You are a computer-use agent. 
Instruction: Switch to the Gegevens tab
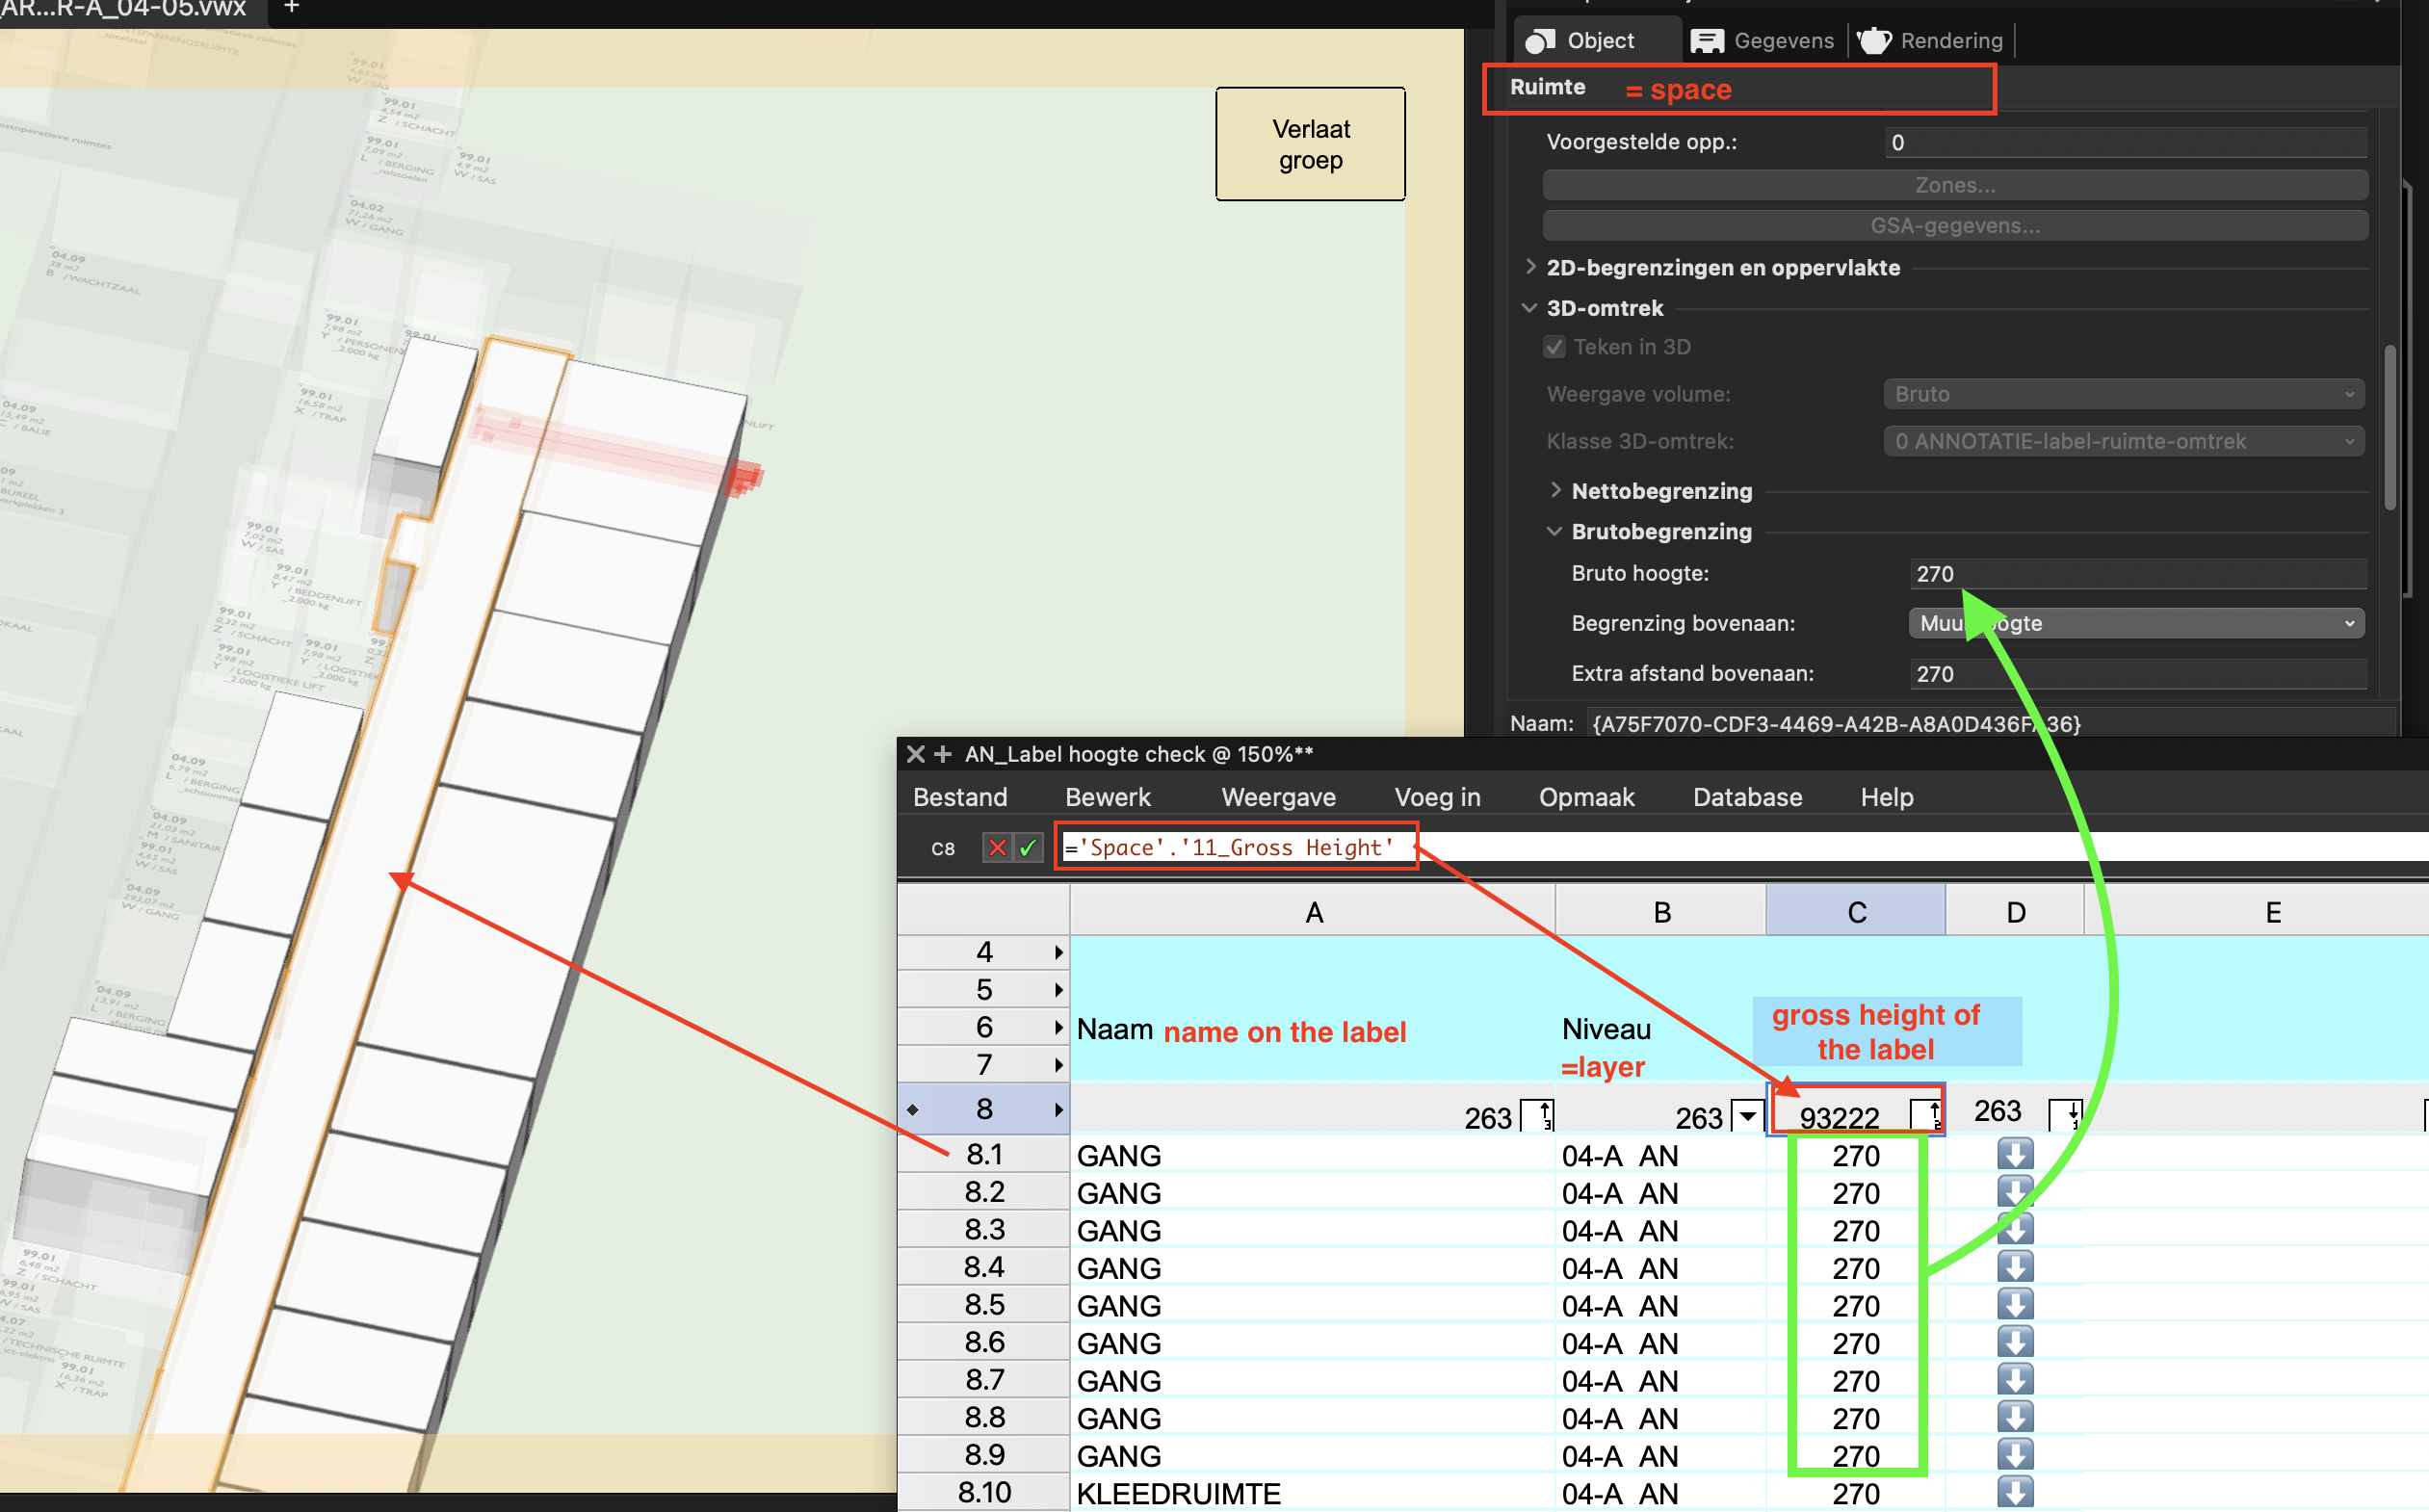point(1763,41)
